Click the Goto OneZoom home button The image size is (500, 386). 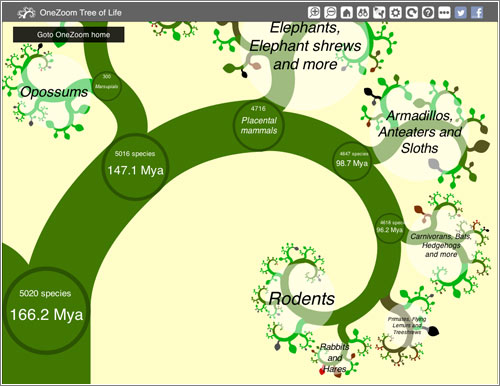point(69,34)
